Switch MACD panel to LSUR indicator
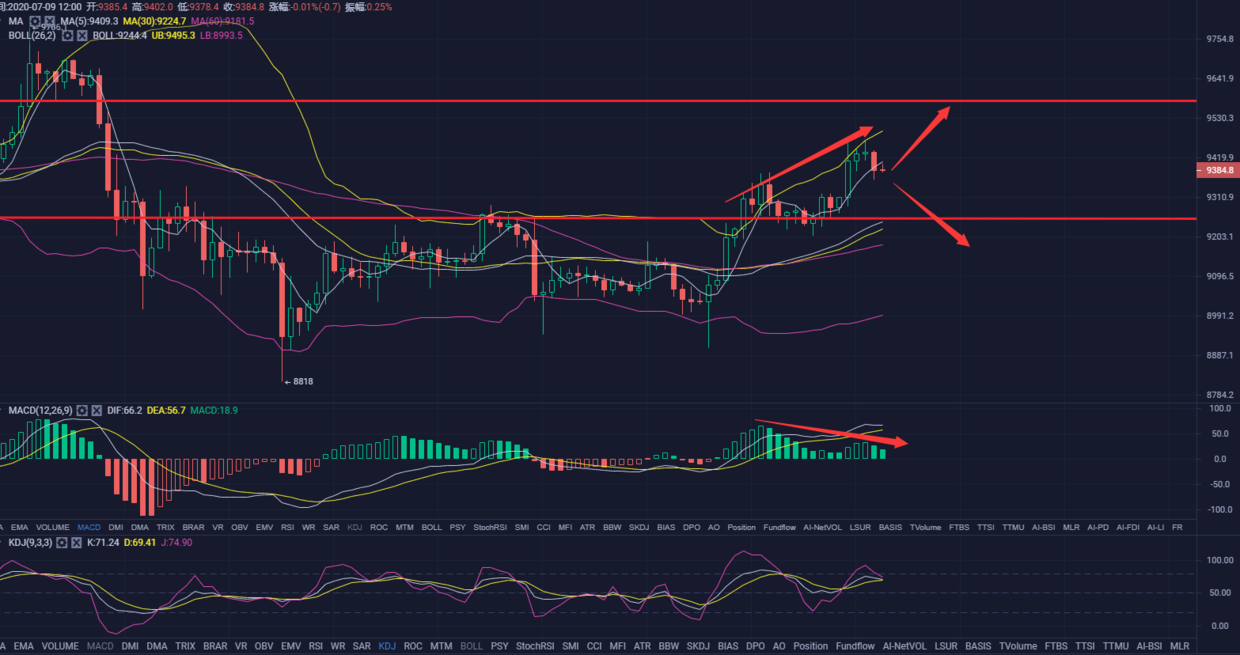The image size is (1240, 655). tap(860, 527)
